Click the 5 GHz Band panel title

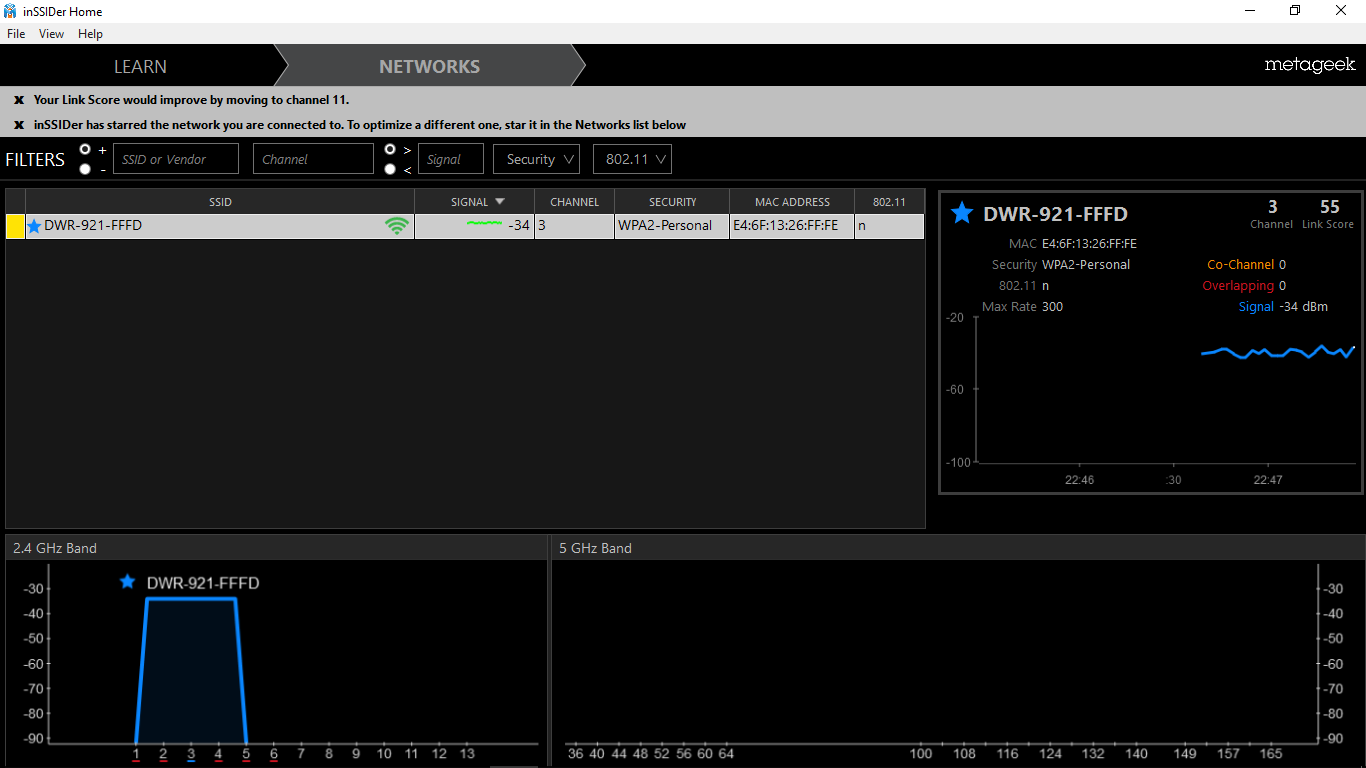pos(595,548)
